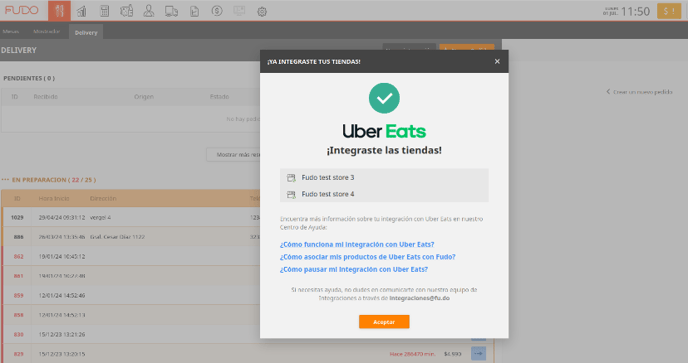The height and width of the screenshot is (363, 688).
Task: Switch to the Mostrador tab
Action: (47, 32)
